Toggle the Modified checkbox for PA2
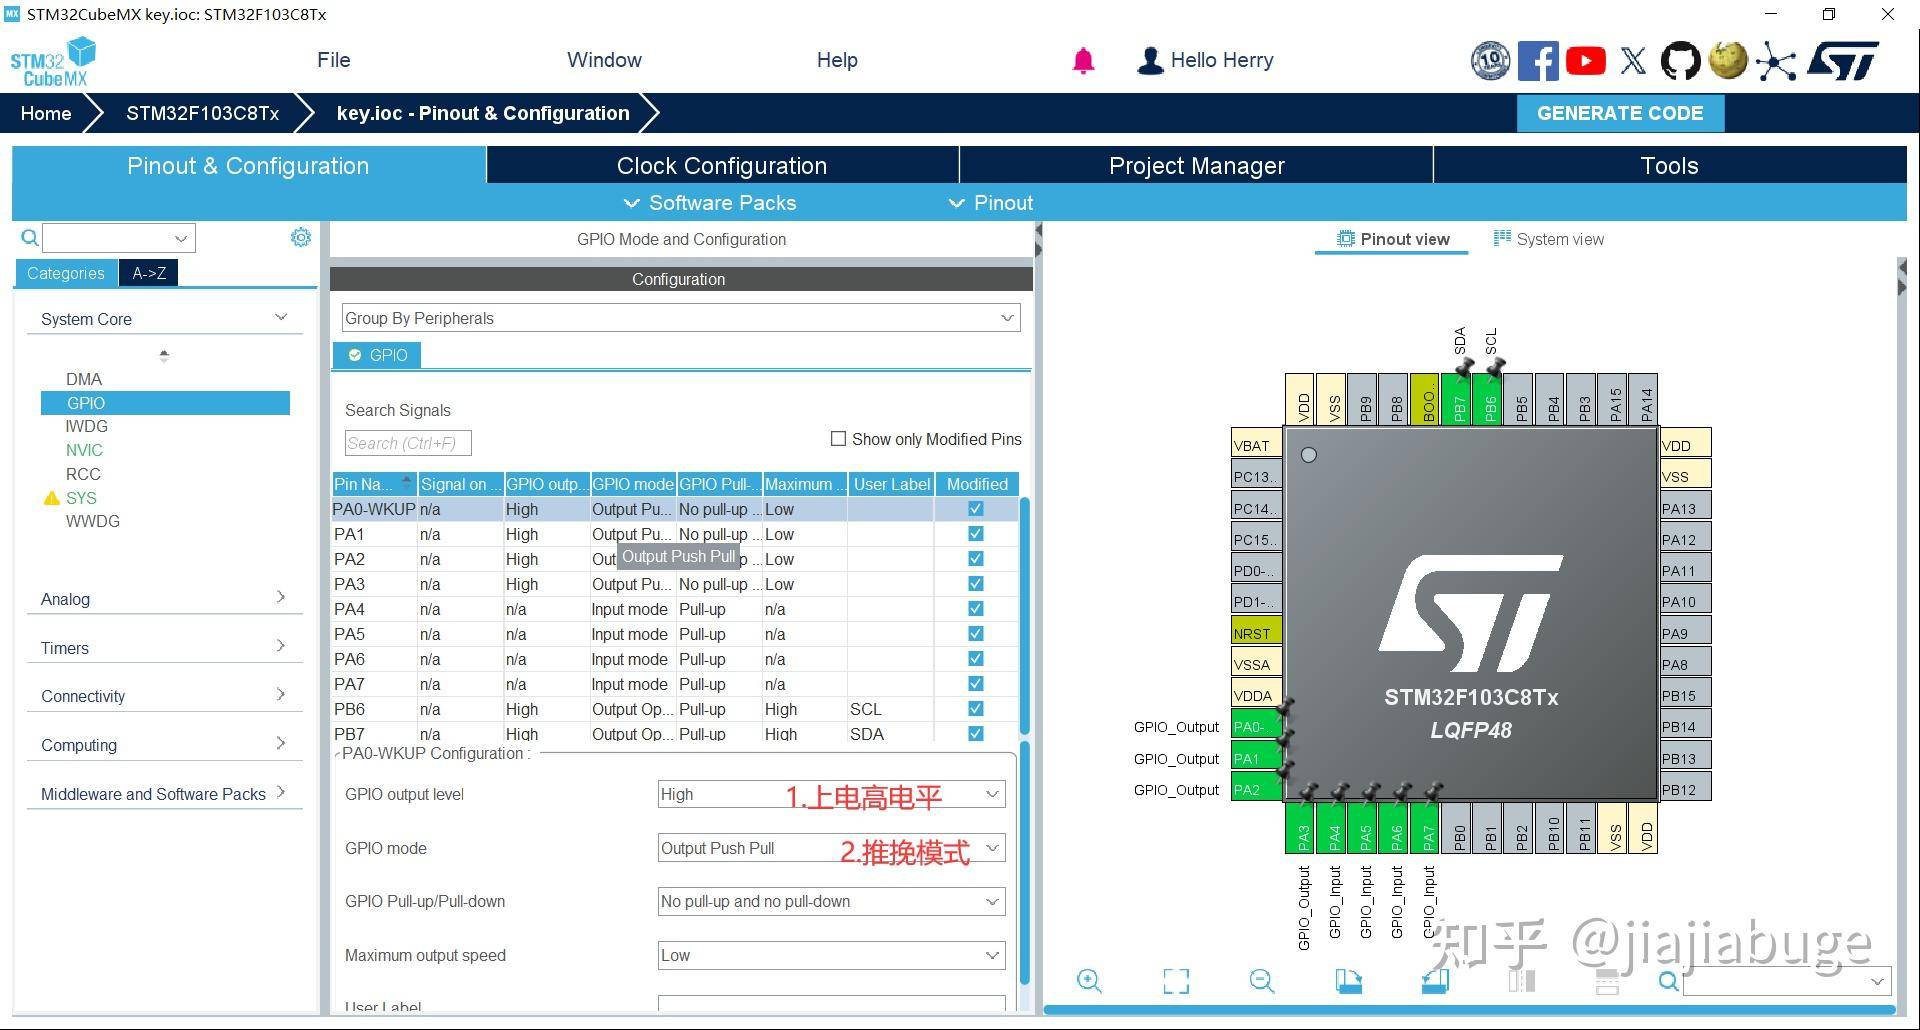The height and width of the screenshot is (1030, 1920). pyautogui.click(x=976, y=559)
